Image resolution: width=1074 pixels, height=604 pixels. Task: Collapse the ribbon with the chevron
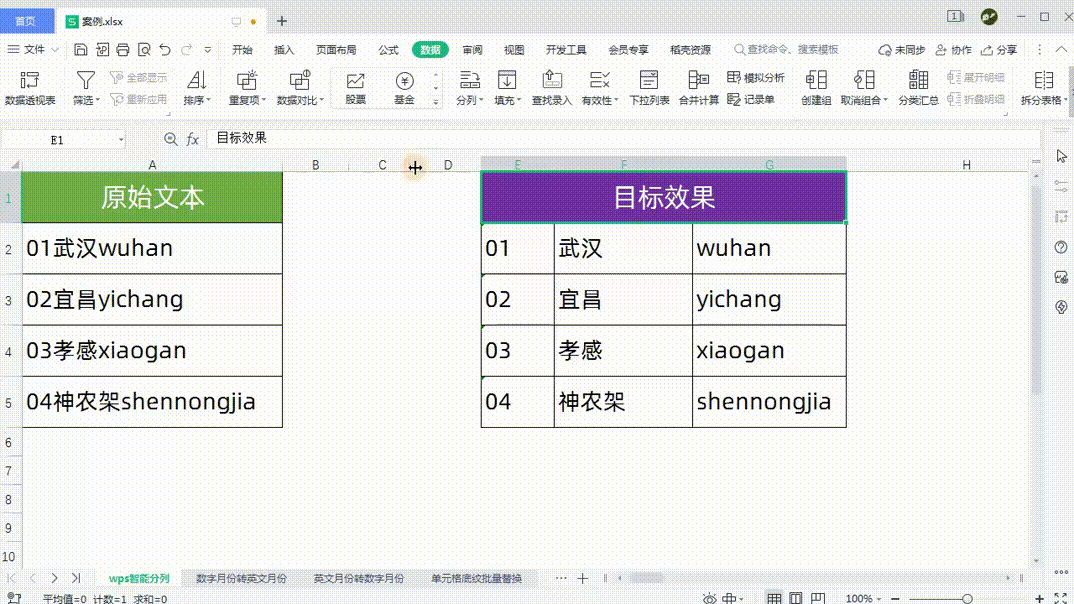[1061, 49]
